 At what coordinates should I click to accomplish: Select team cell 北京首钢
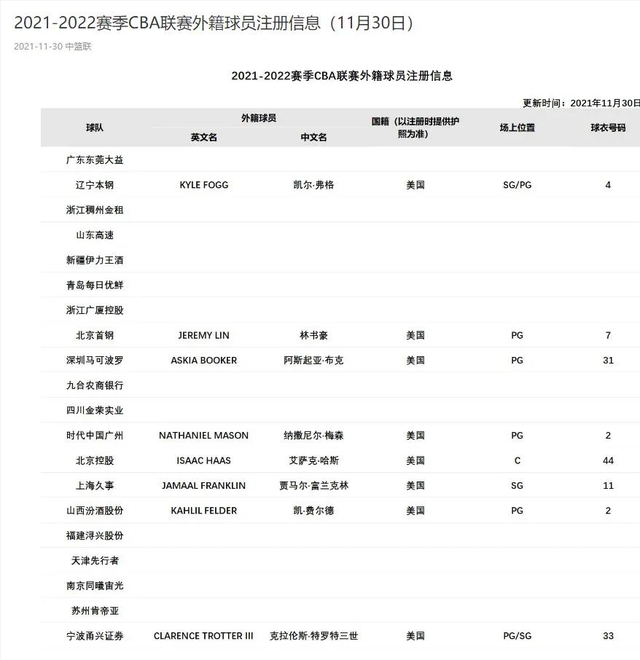click(x=95, y=335)
